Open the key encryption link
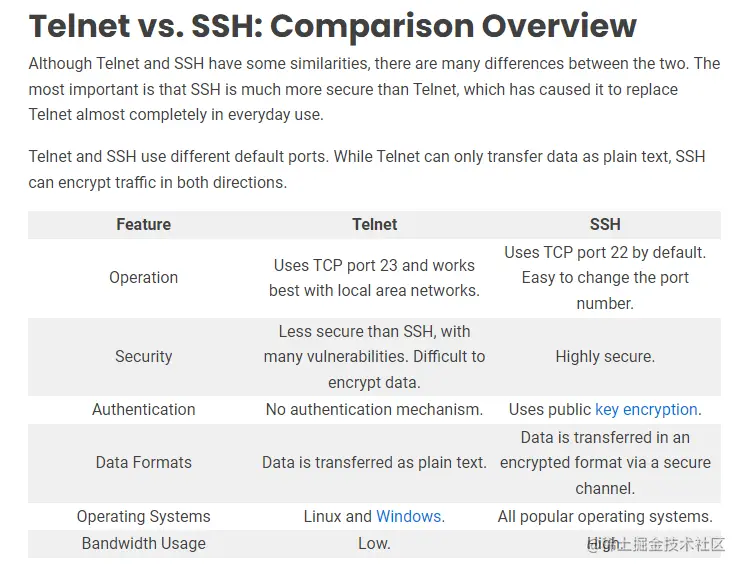Viewport: 742px width, 570px height. click(648, 409)
